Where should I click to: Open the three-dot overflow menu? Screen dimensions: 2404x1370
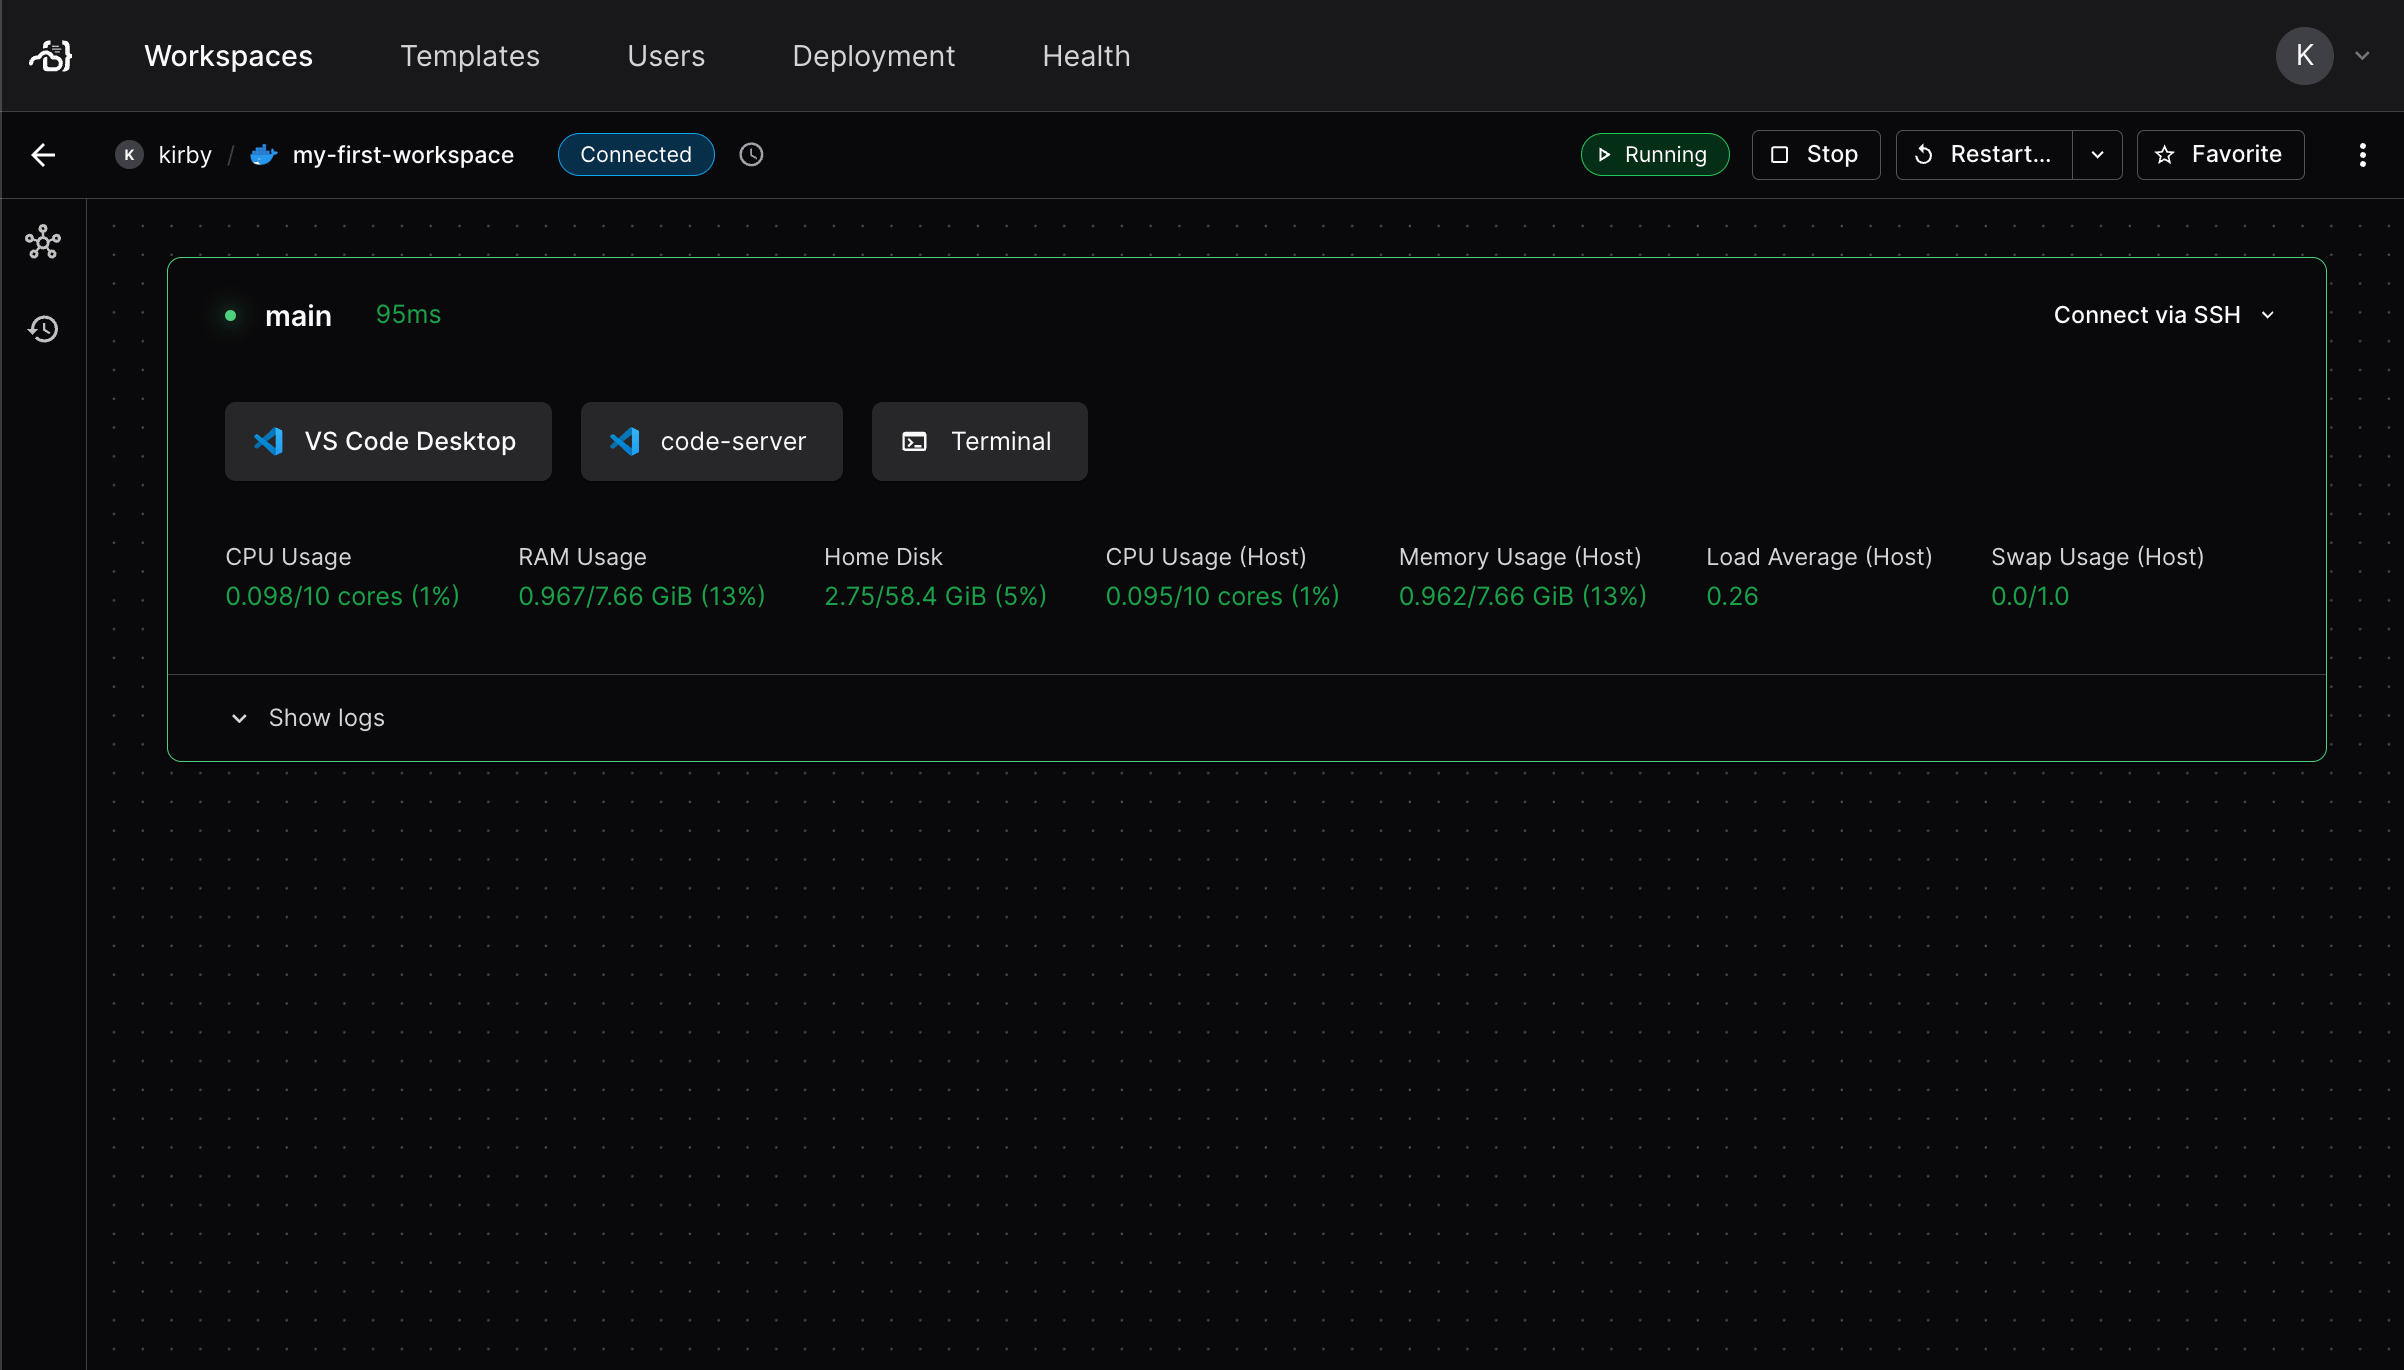tap(2363, 155)
